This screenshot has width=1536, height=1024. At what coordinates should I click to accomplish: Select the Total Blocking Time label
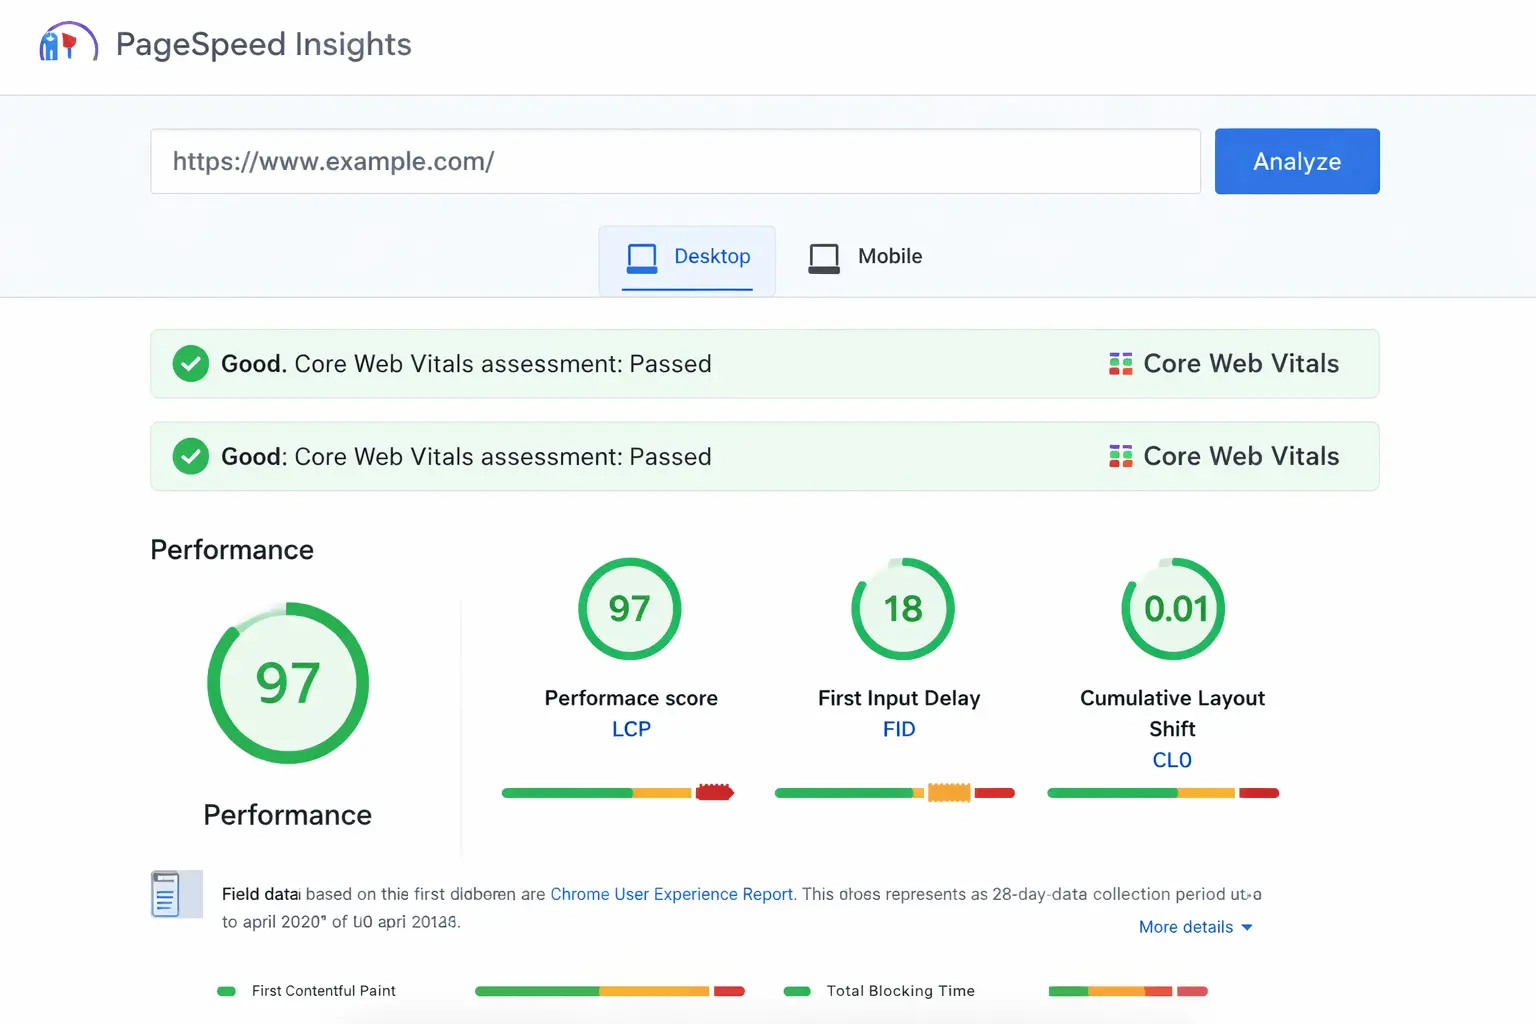(900, 991)
